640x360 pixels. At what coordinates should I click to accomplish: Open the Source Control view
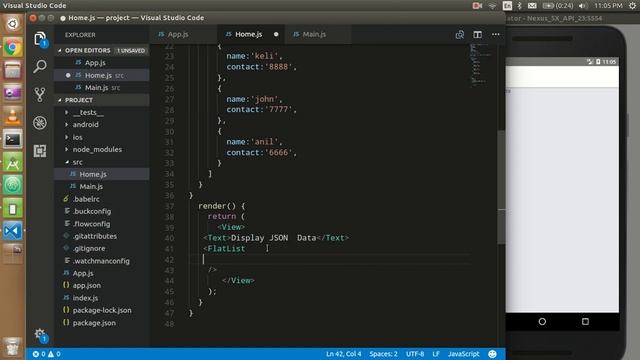40,95
